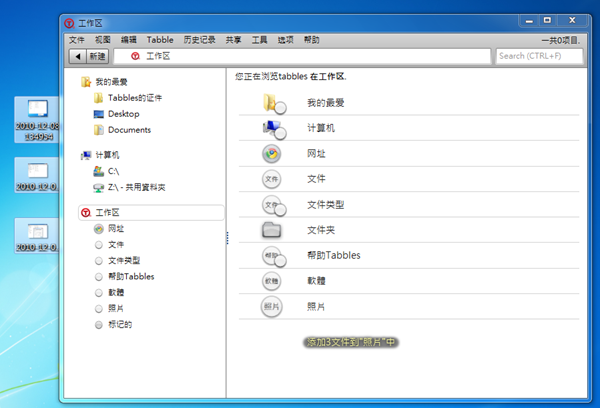Click the C:\ drive icon in sidebar

99,171
